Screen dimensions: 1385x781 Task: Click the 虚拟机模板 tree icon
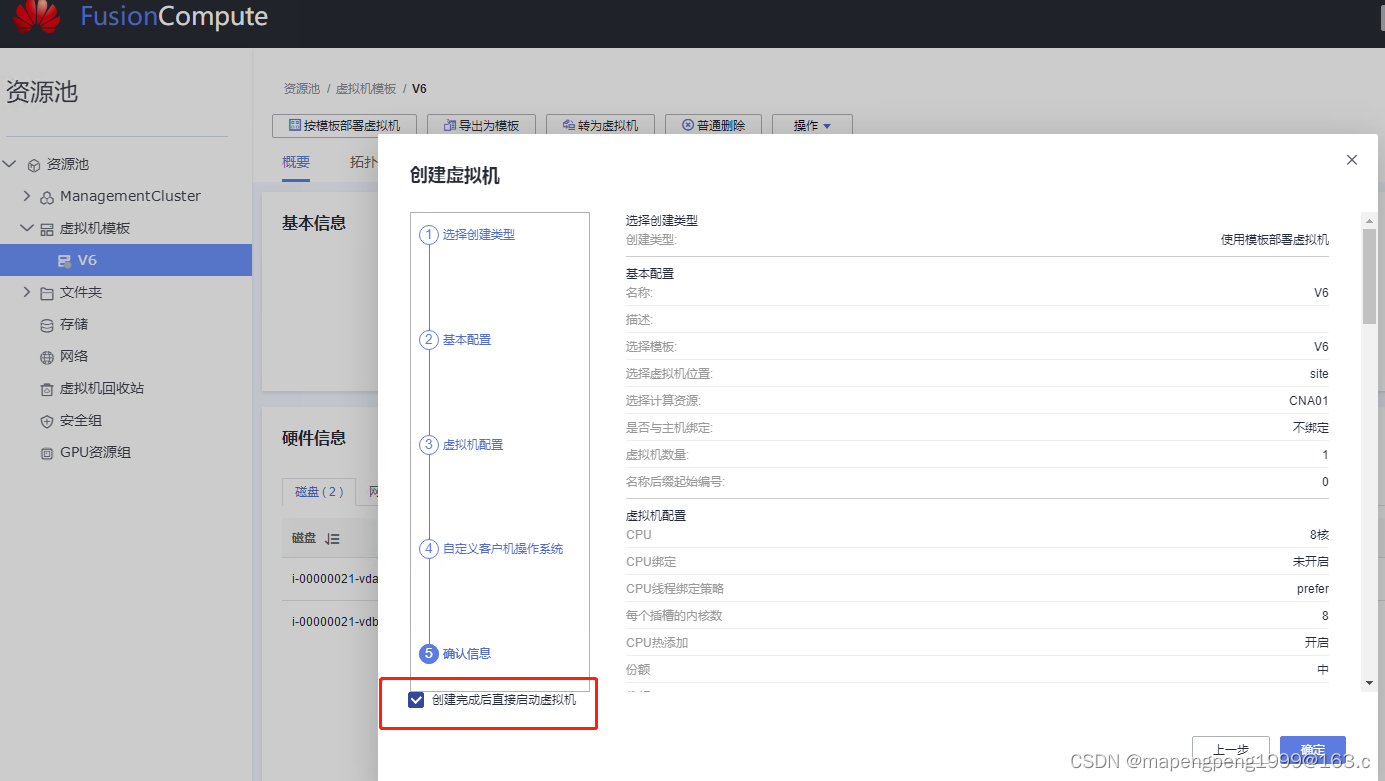47,229
